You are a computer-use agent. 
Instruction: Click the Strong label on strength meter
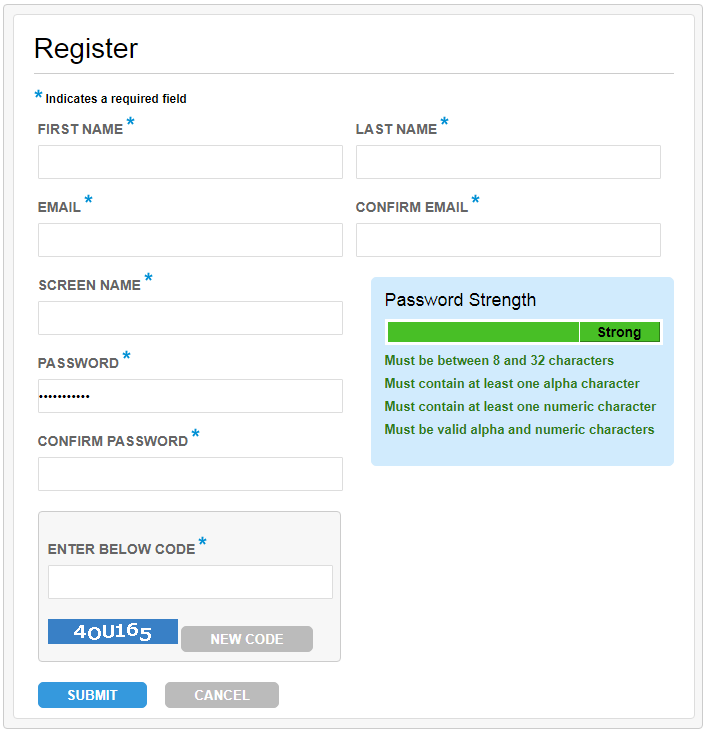pyautogui.click(x=619, y=332)
